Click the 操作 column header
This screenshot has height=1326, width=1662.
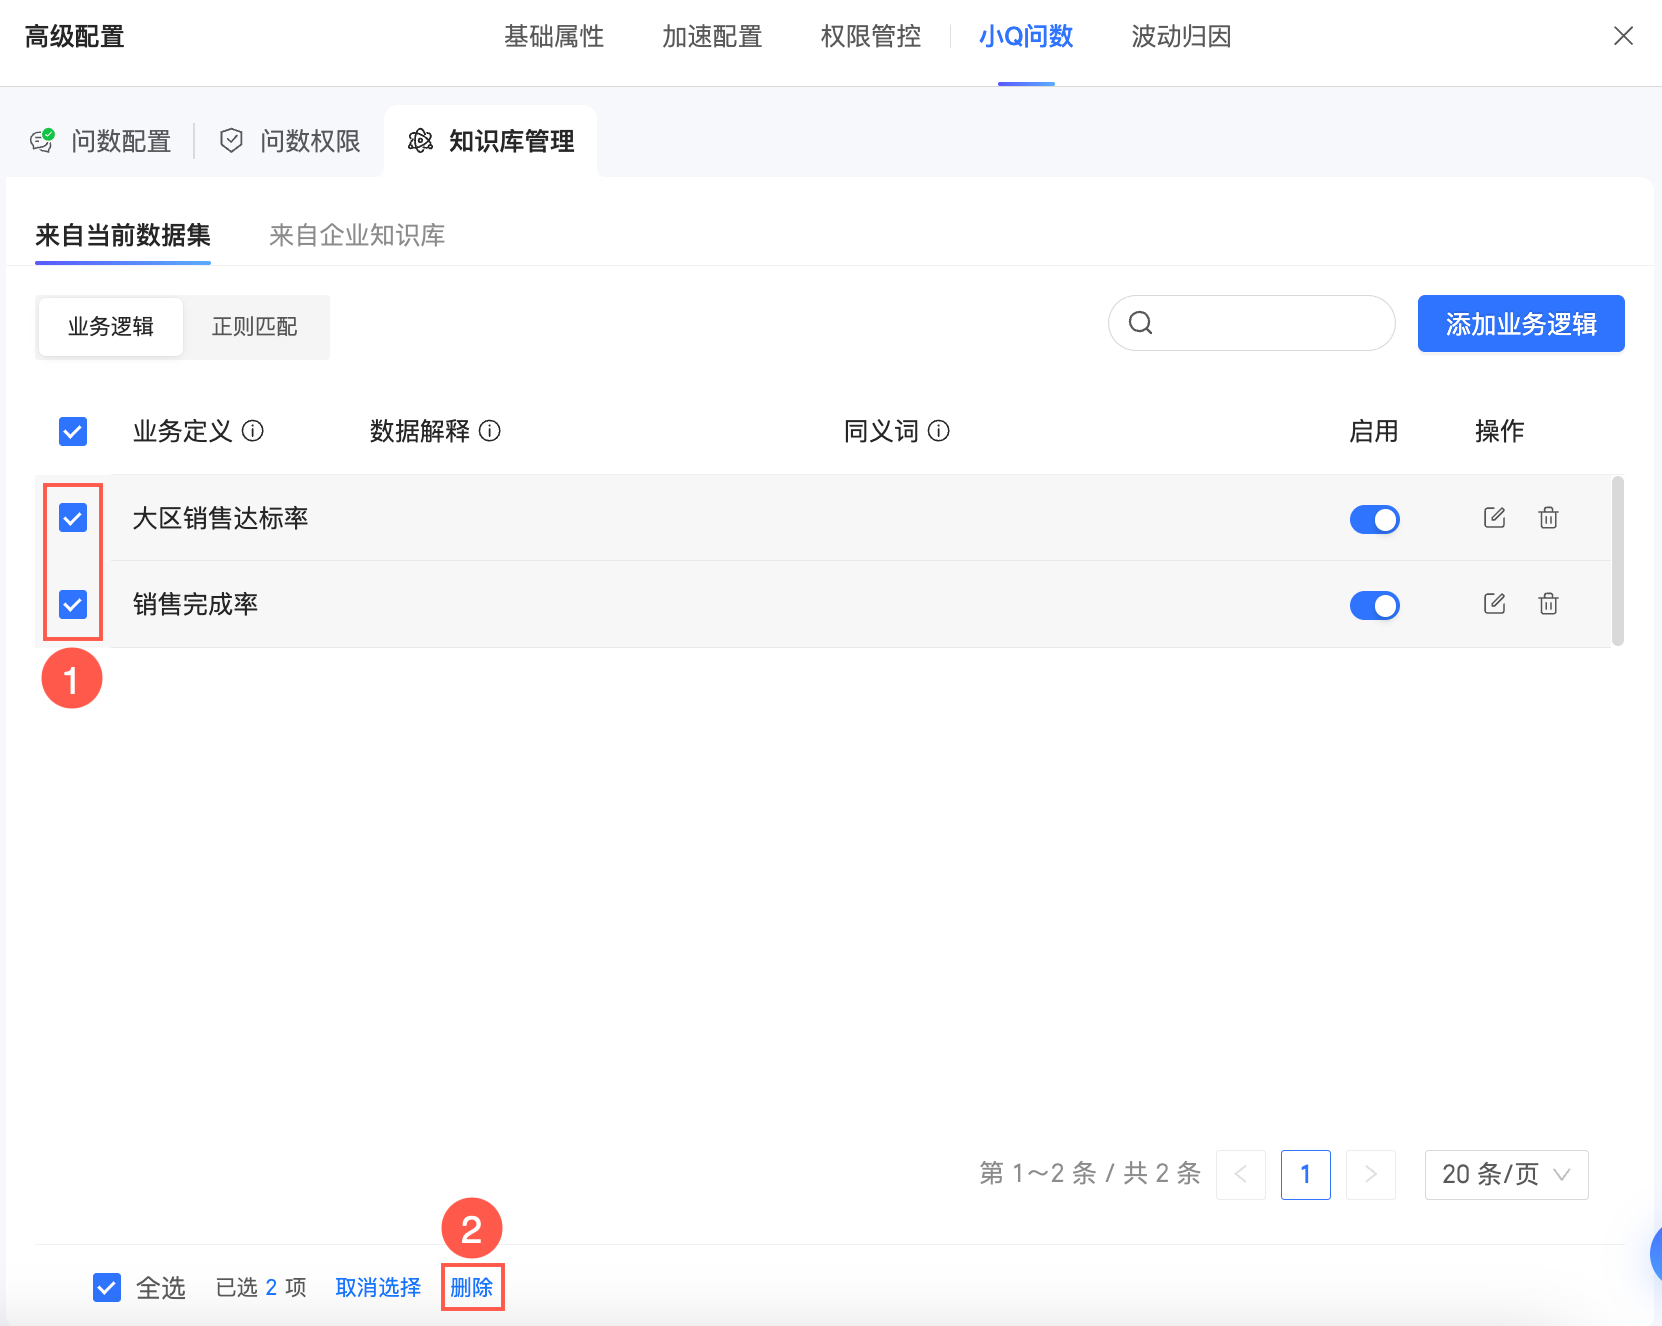(x=1500, y=431)
